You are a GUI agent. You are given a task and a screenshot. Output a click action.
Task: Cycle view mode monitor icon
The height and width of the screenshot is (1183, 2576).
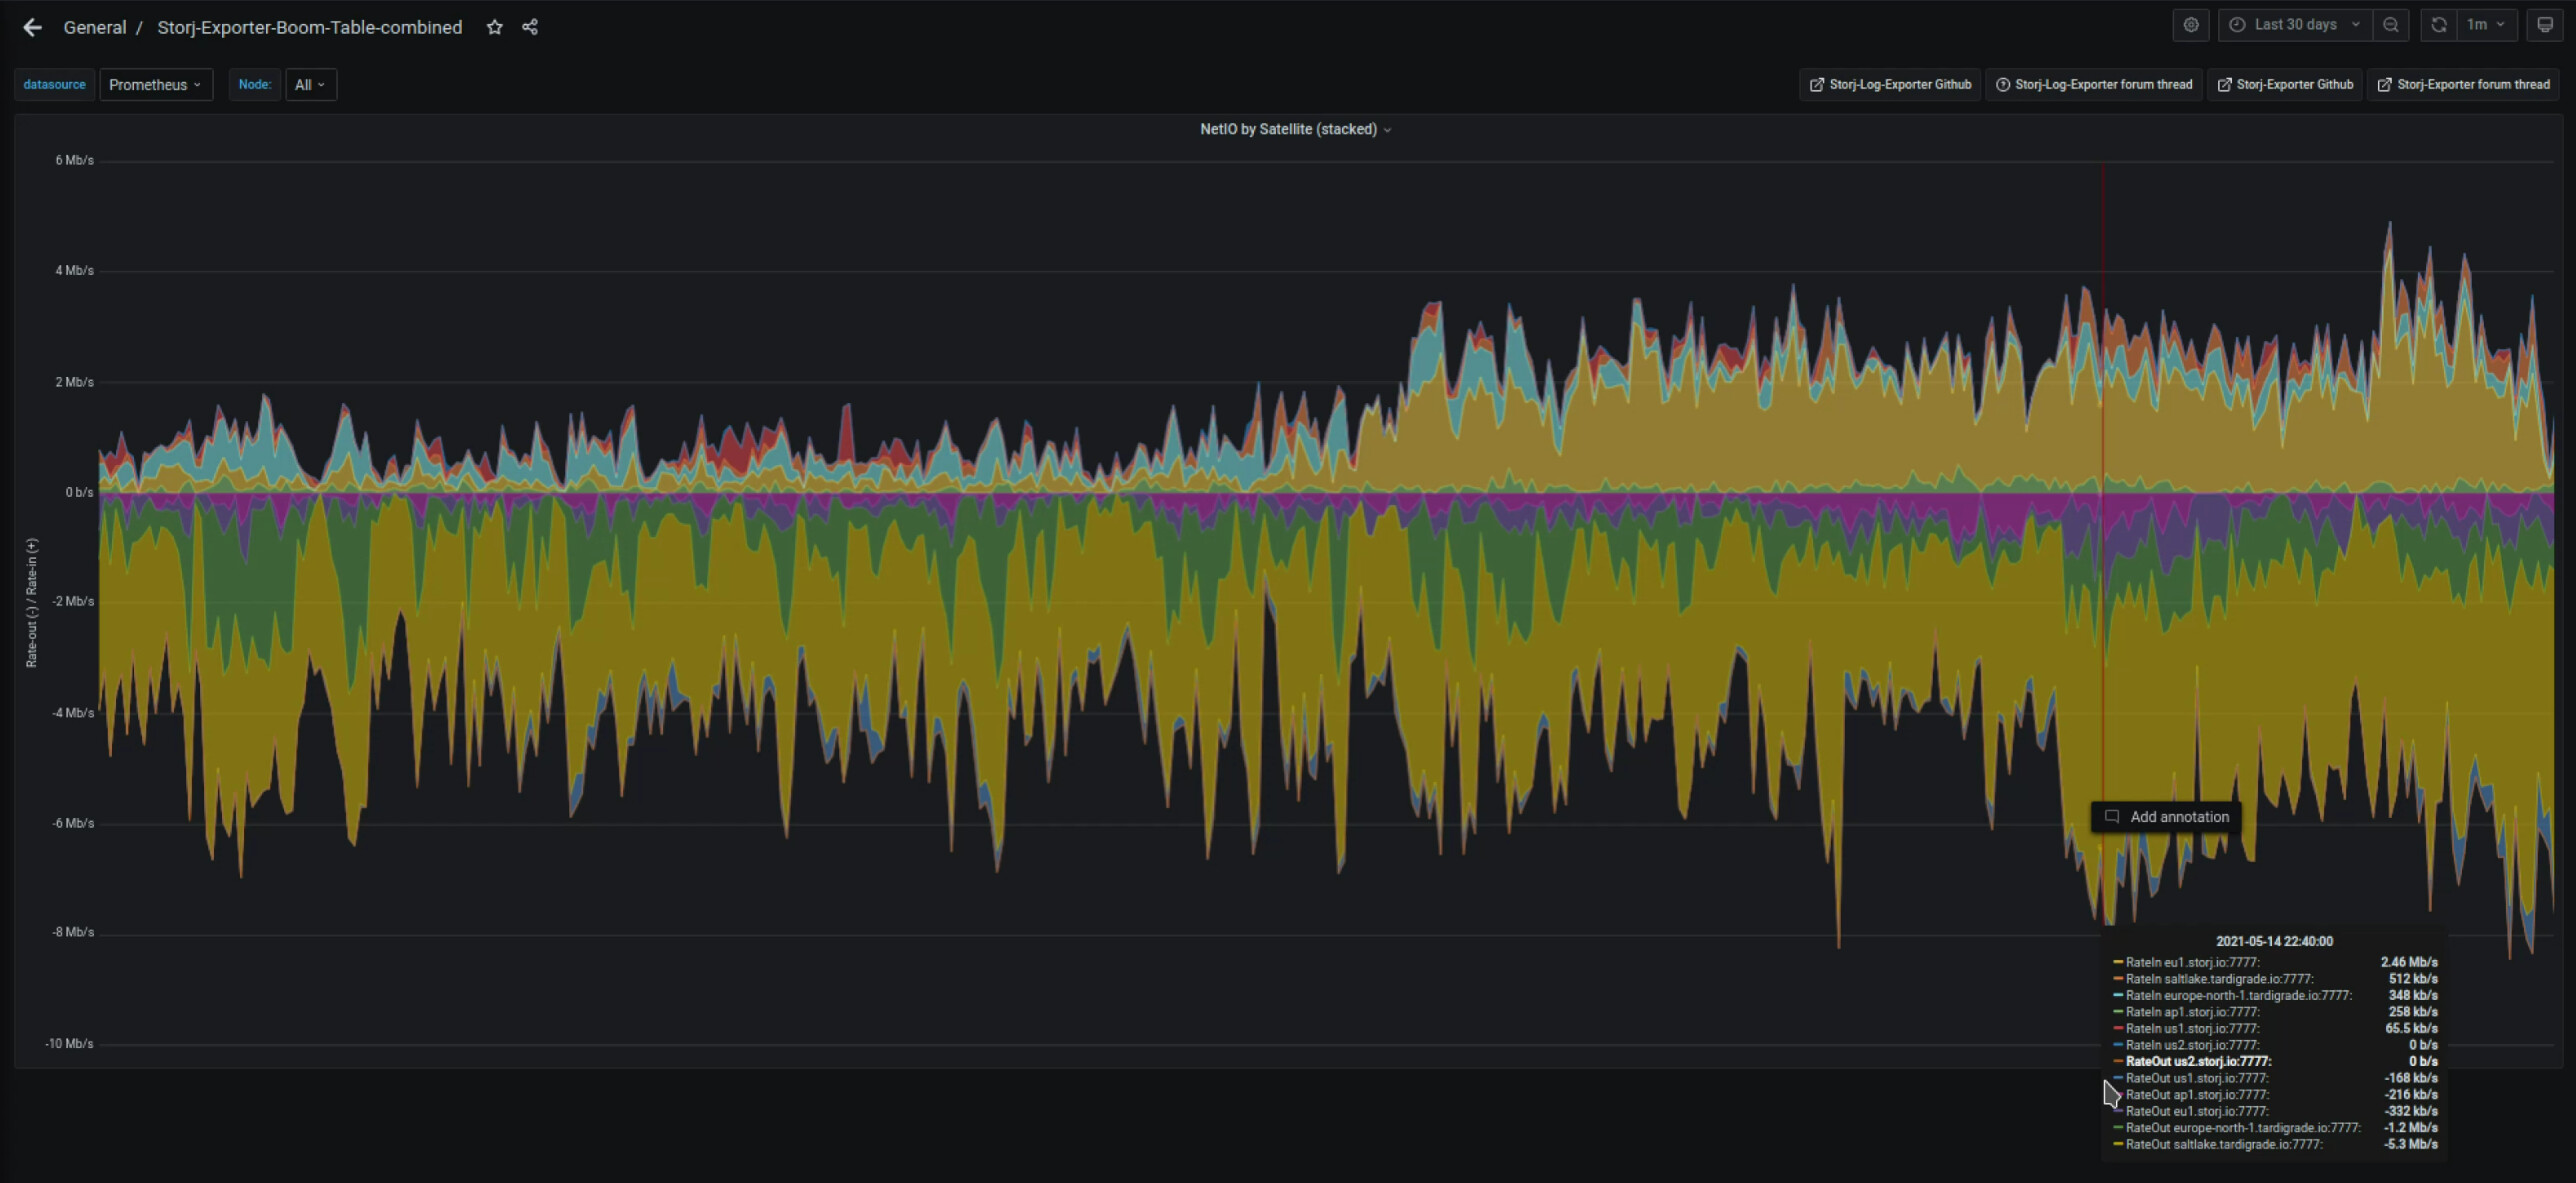click(x=2544, y=25)
